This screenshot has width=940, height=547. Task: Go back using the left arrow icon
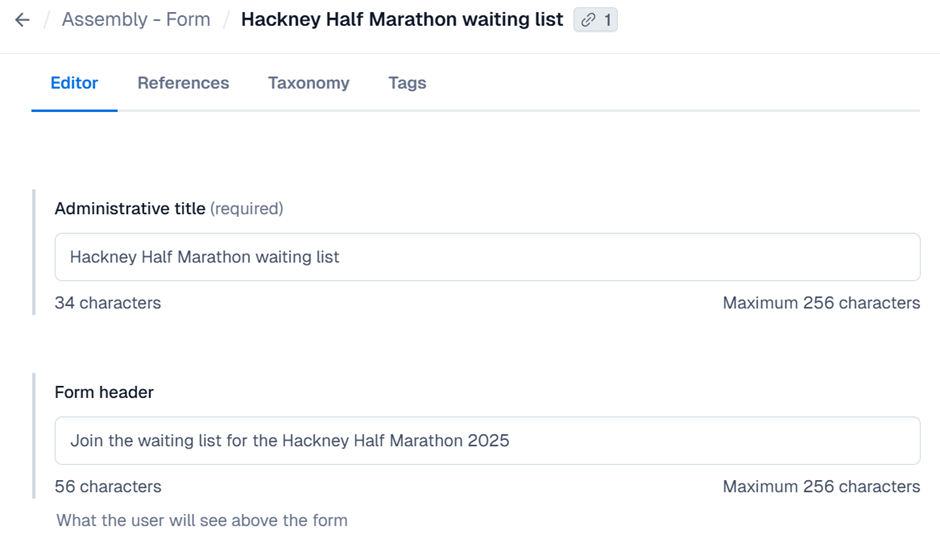tap(22, 20)
